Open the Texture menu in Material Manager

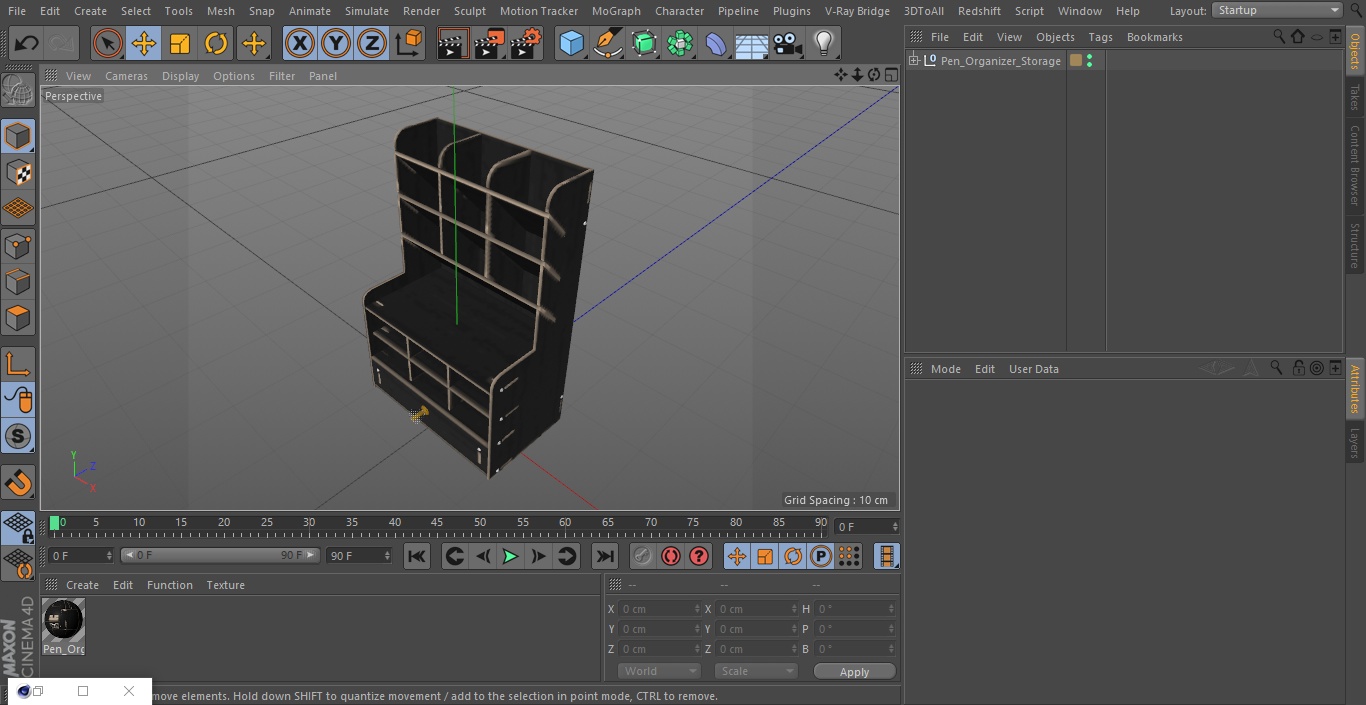[225, 585]
